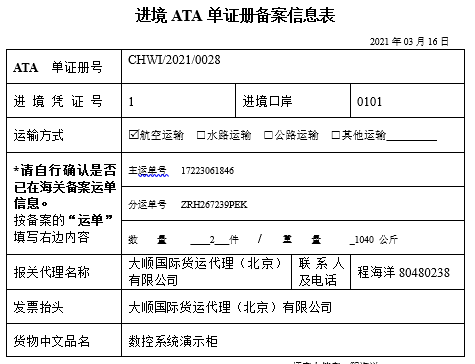Click the 发票抬头 label
This screenshot has height=364, width=475.
point(38,307)
